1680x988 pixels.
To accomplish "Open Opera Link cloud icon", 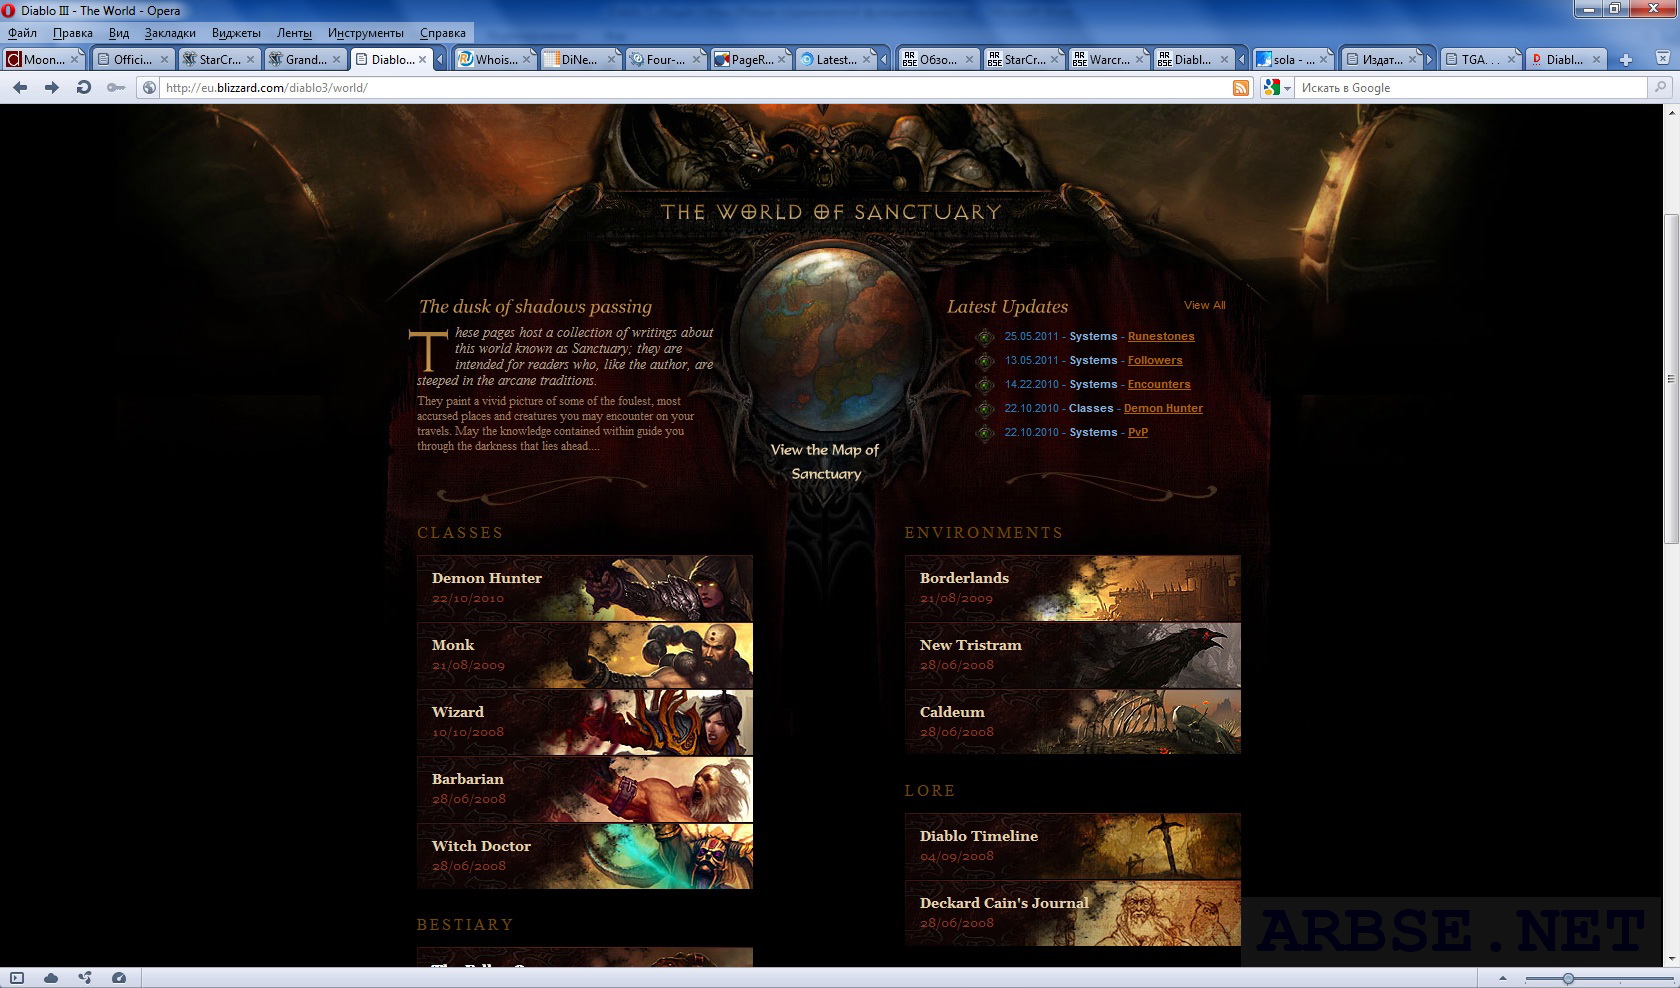I will pos(51,978).
